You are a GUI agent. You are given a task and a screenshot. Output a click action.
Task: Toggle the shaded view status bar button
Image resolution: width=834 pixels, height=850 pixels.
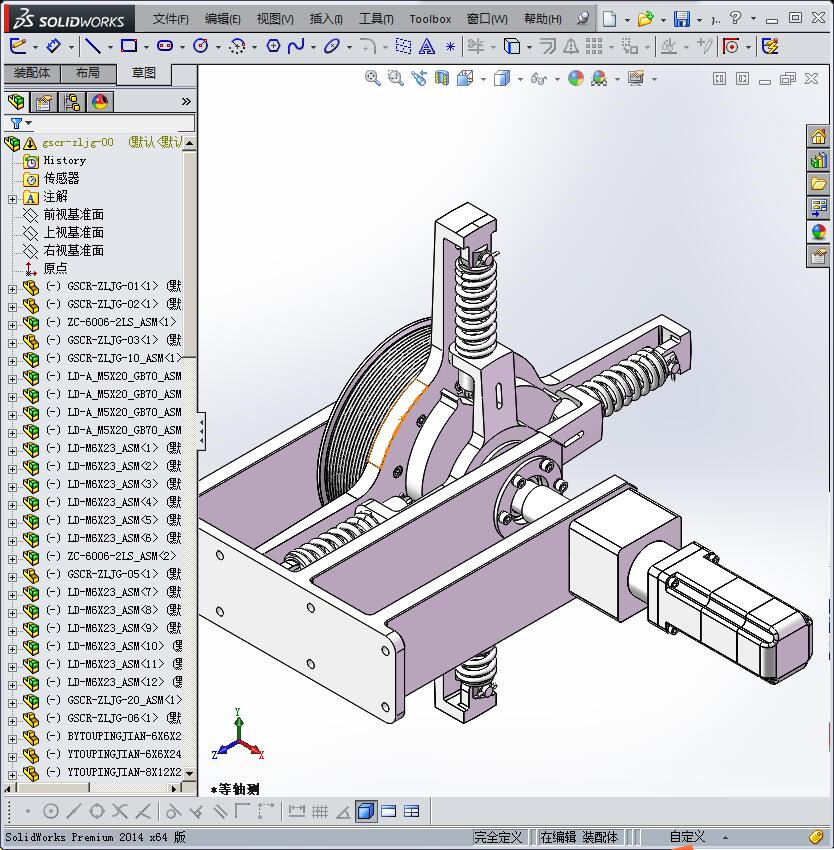tap(367, 812)
